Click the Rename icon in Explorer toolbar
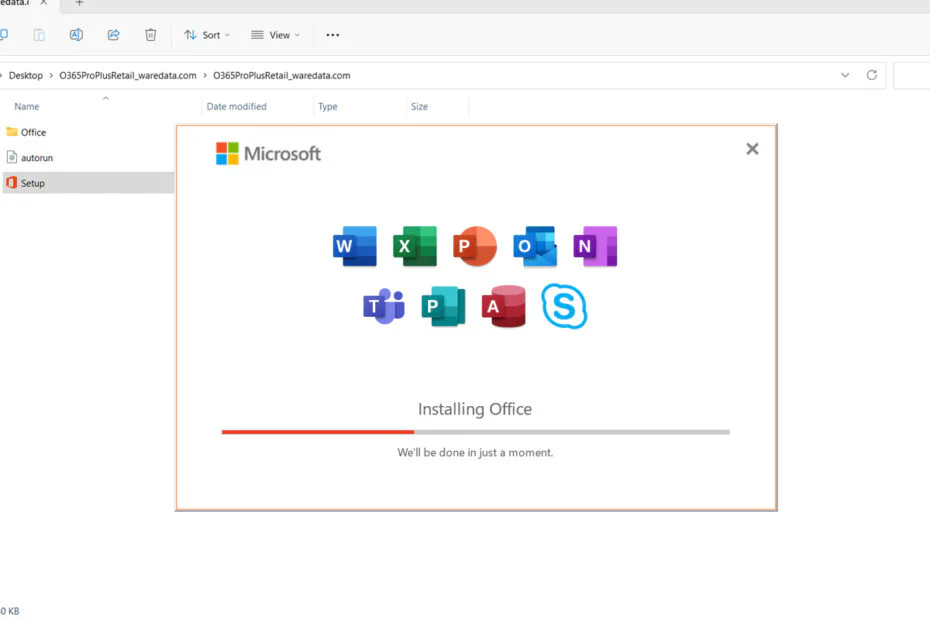 [x=76, y=35]
